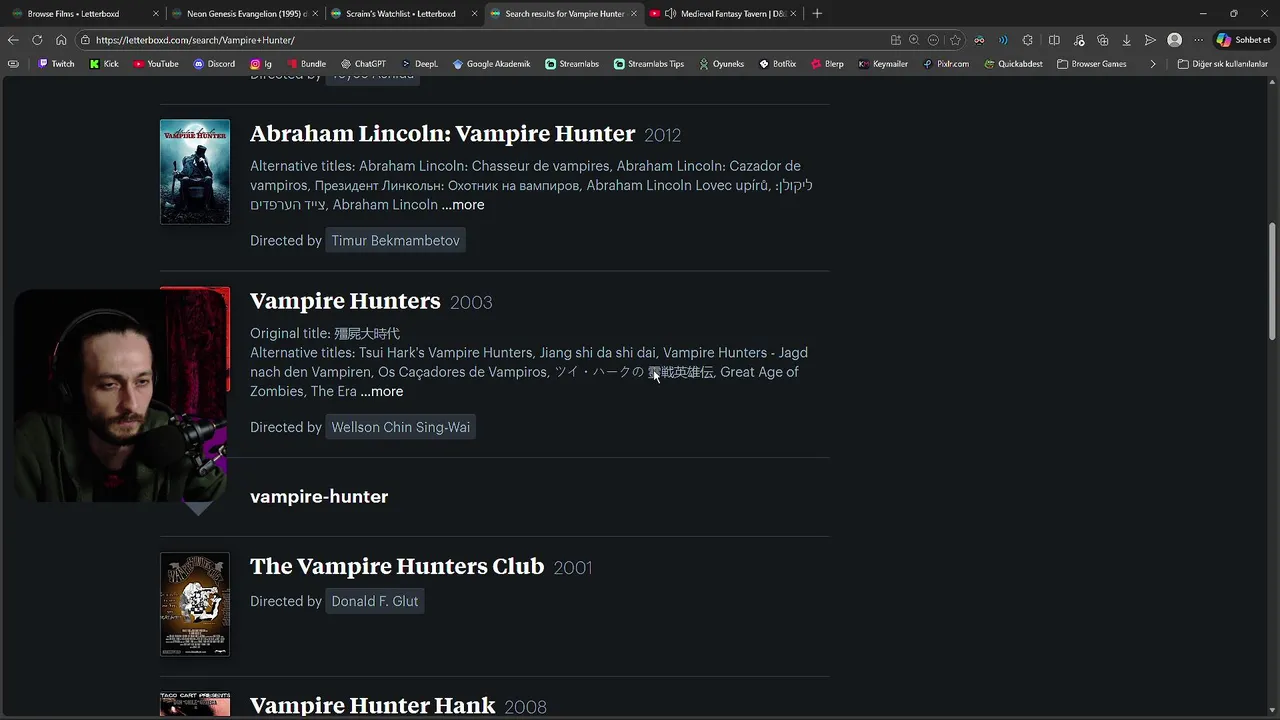Expand more titles for Vampire Hunters
The image size is (1280, 720).
(x=382, y=391)
